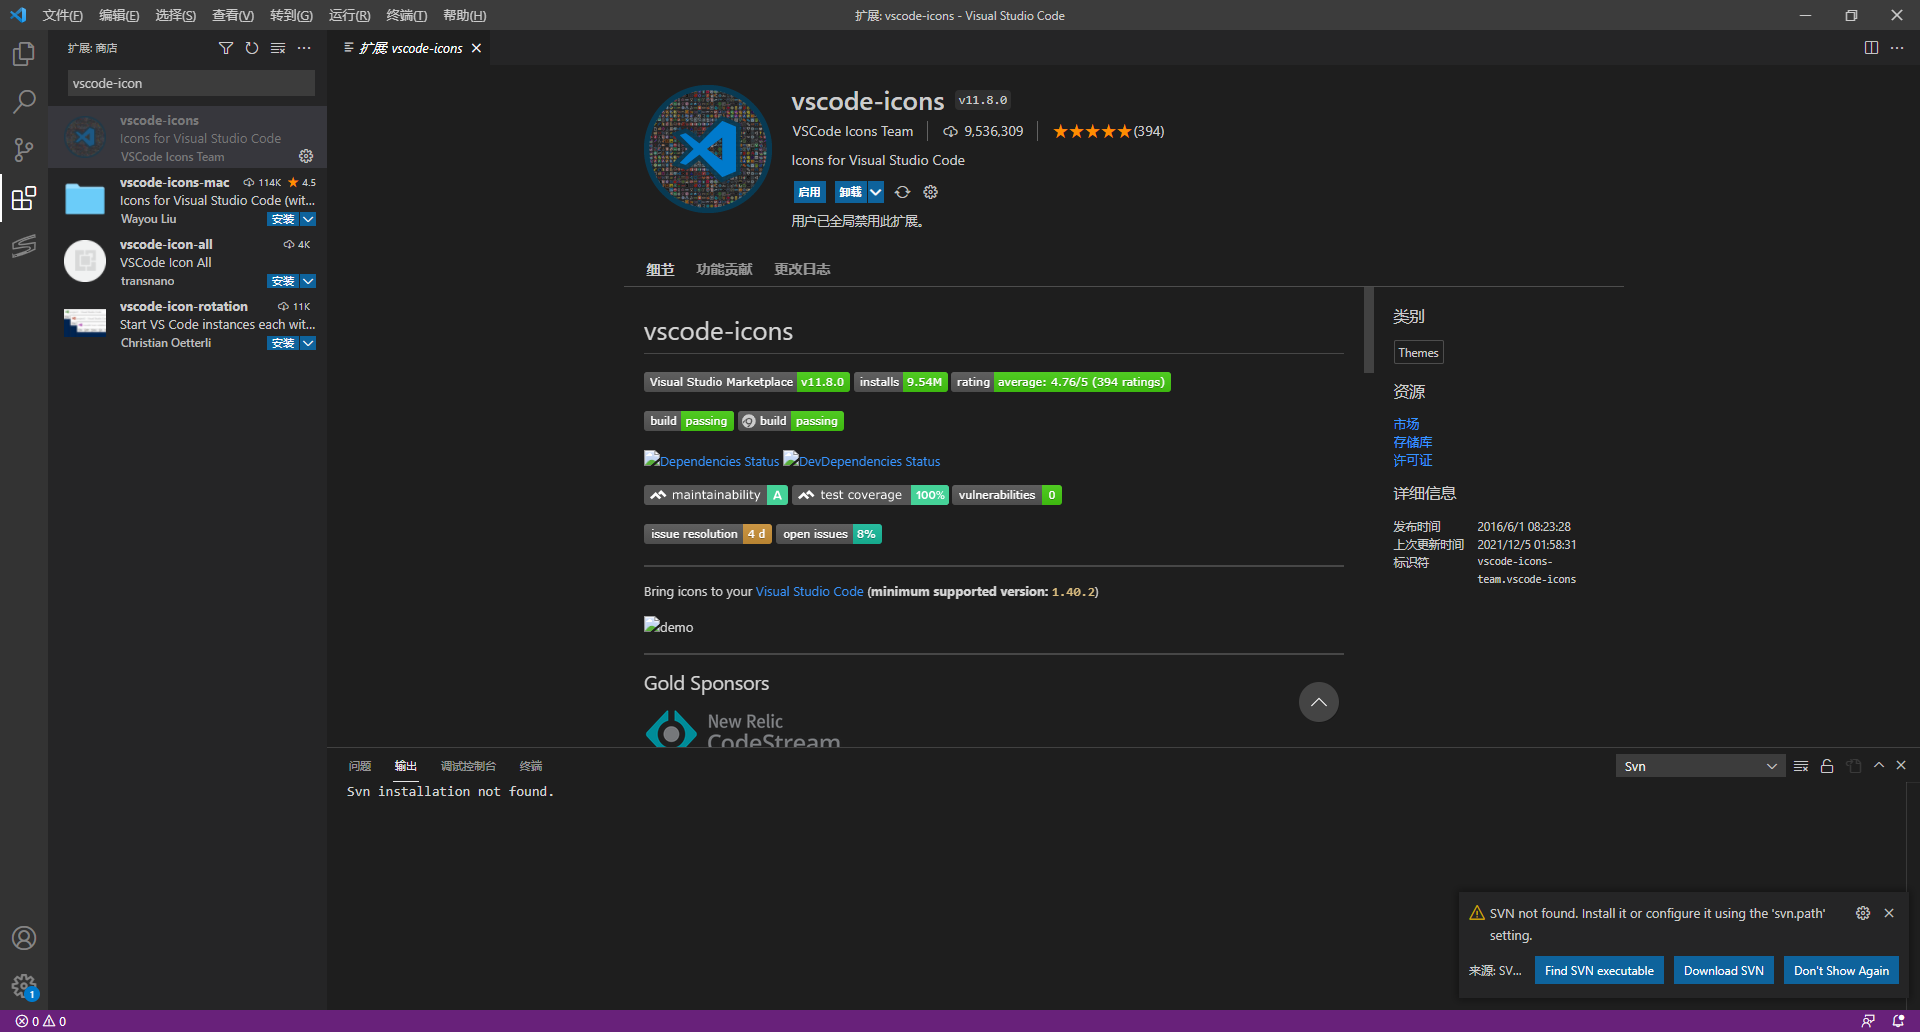Open the Accounts icon in activity bar
This screenshot has width=1920, height=1032.
[24, 938]
